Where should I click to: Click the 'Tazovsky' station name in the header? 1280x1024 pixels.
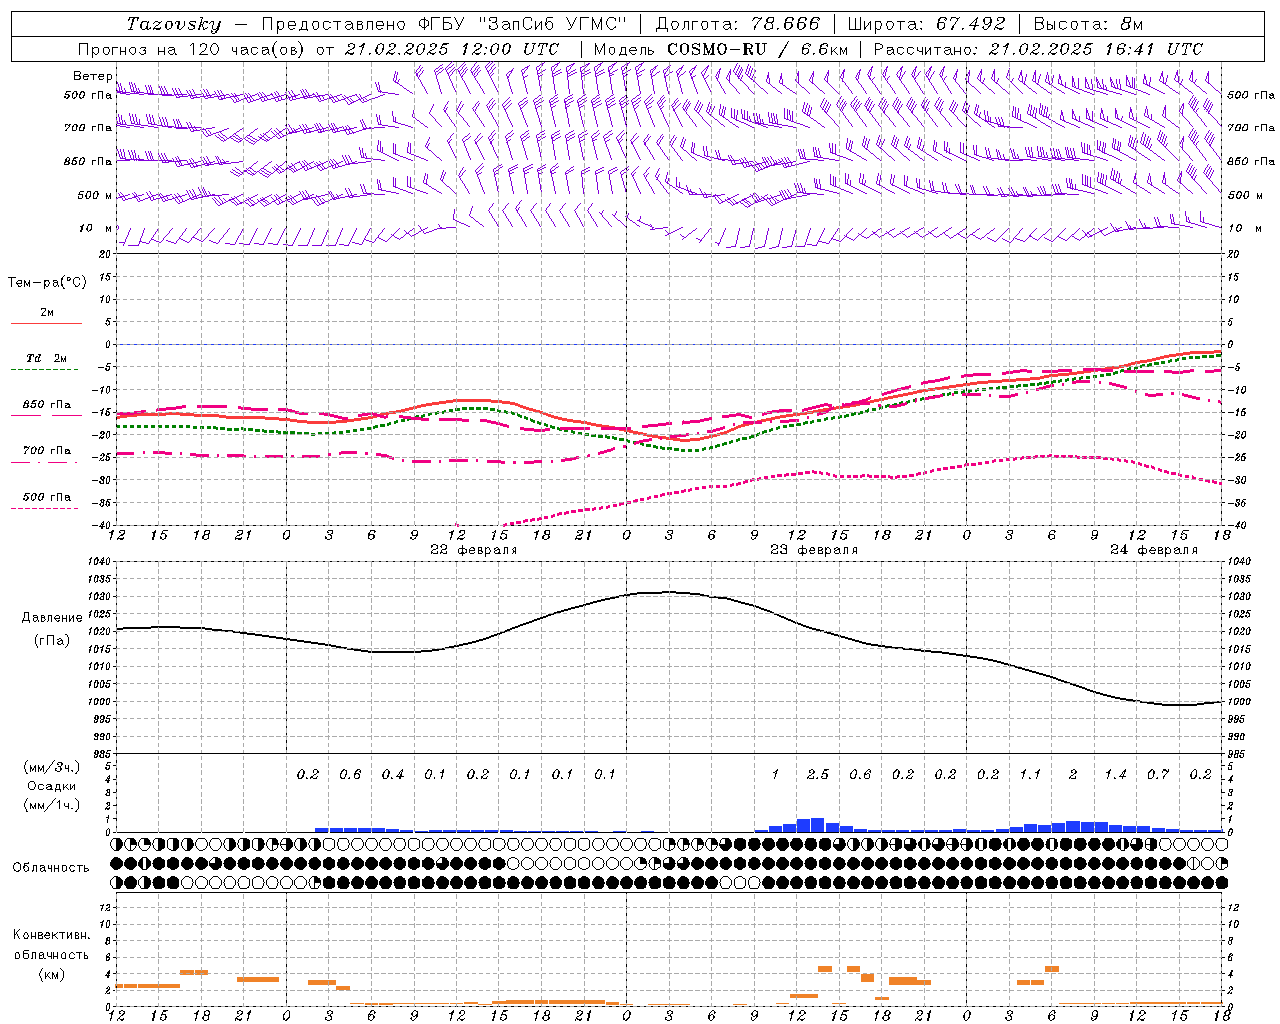click(174, 24)
